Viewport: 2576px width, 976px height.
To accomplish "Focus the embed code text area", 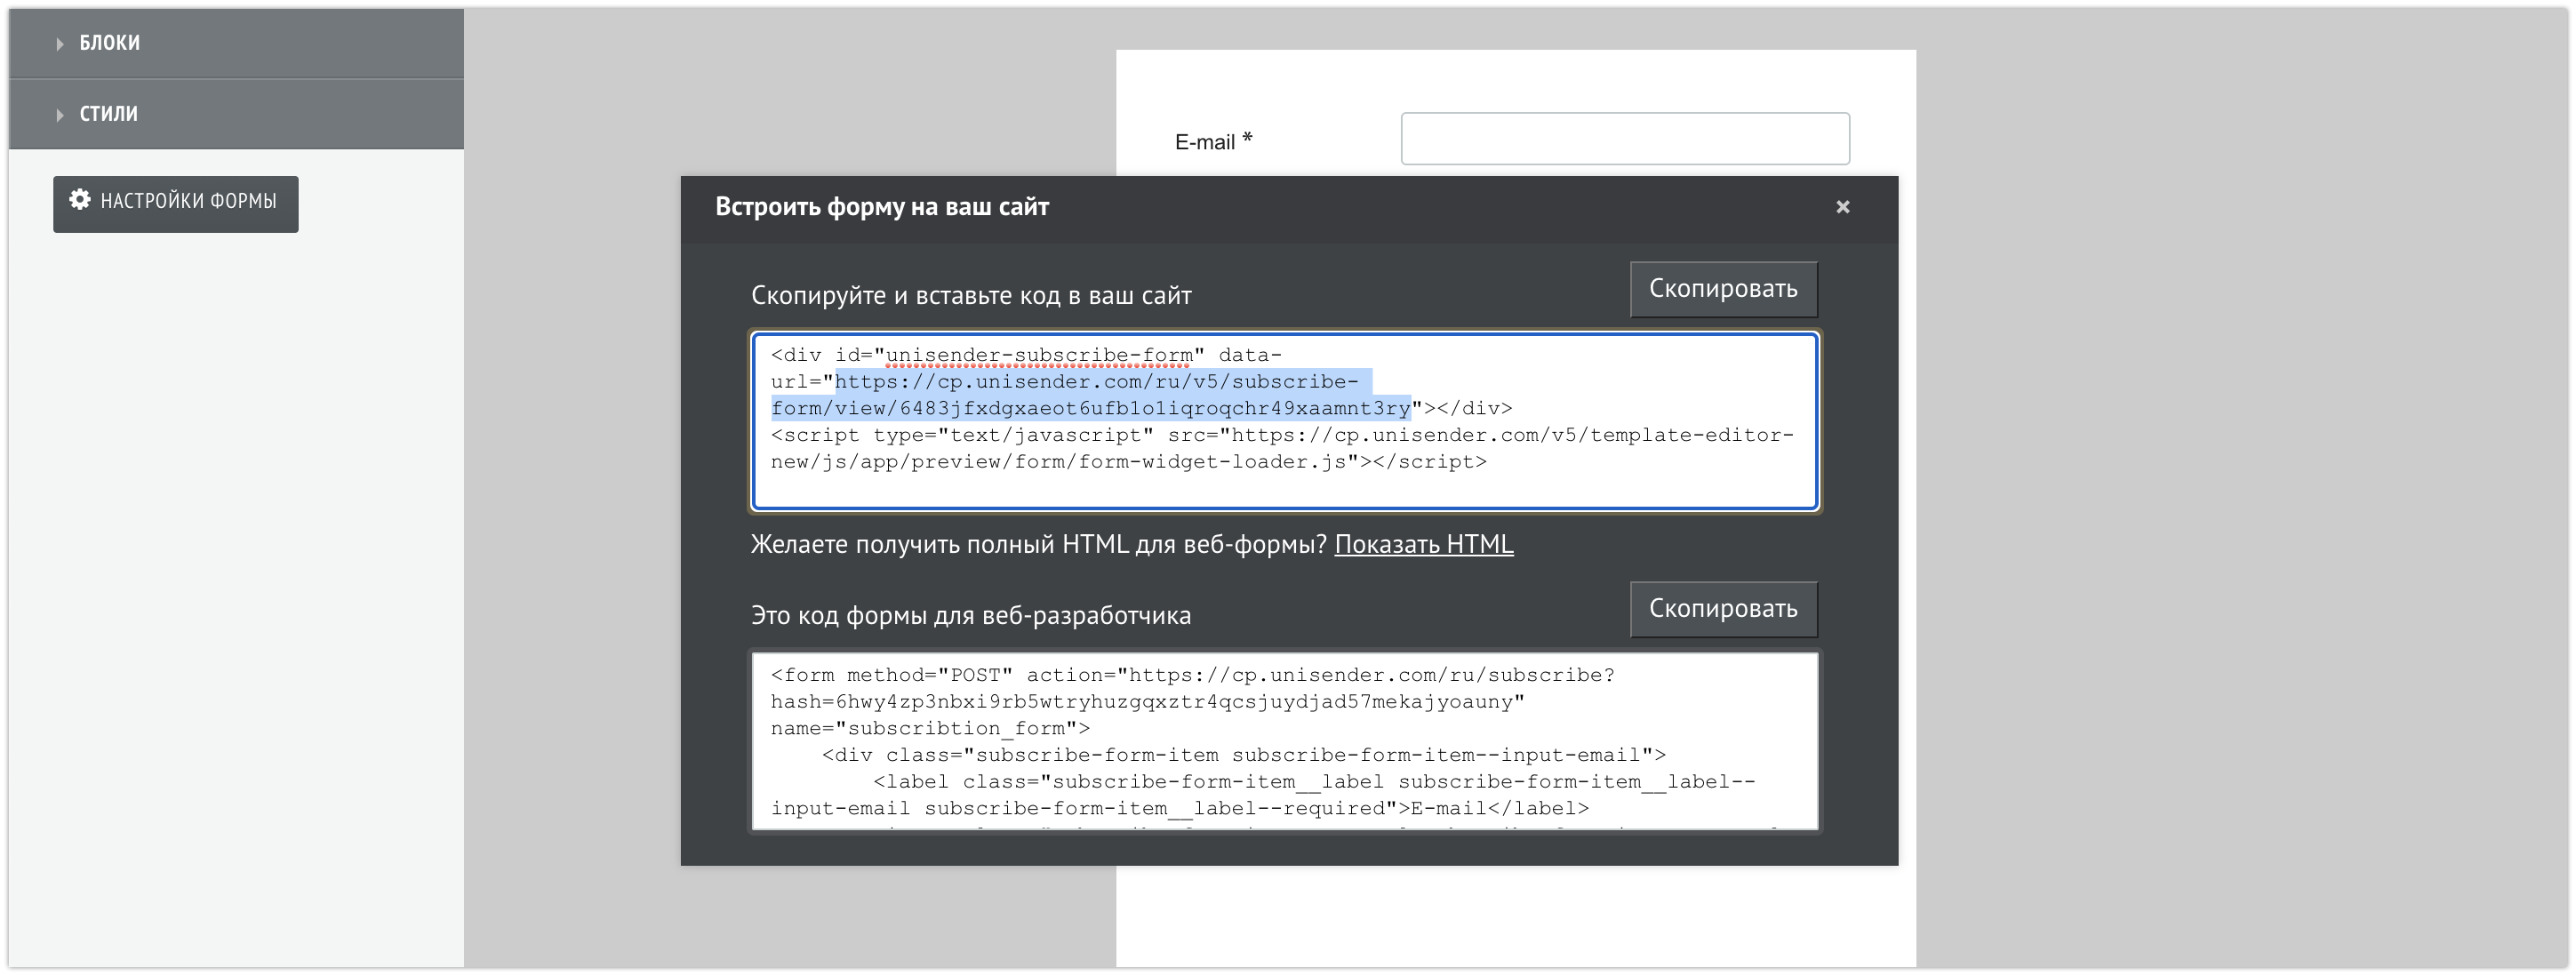I will point(1285,421).
